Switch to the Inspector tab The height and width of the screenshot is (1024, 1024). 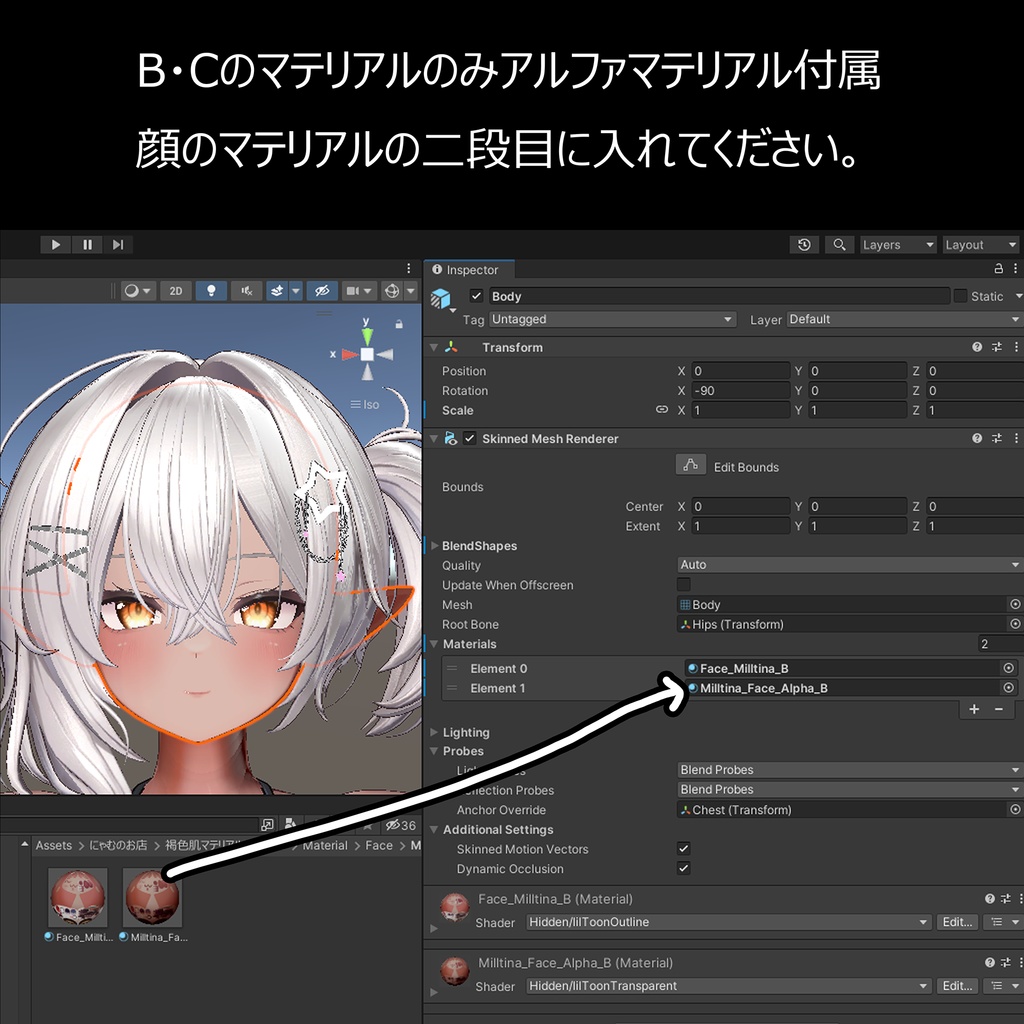[x=468, y=269]
